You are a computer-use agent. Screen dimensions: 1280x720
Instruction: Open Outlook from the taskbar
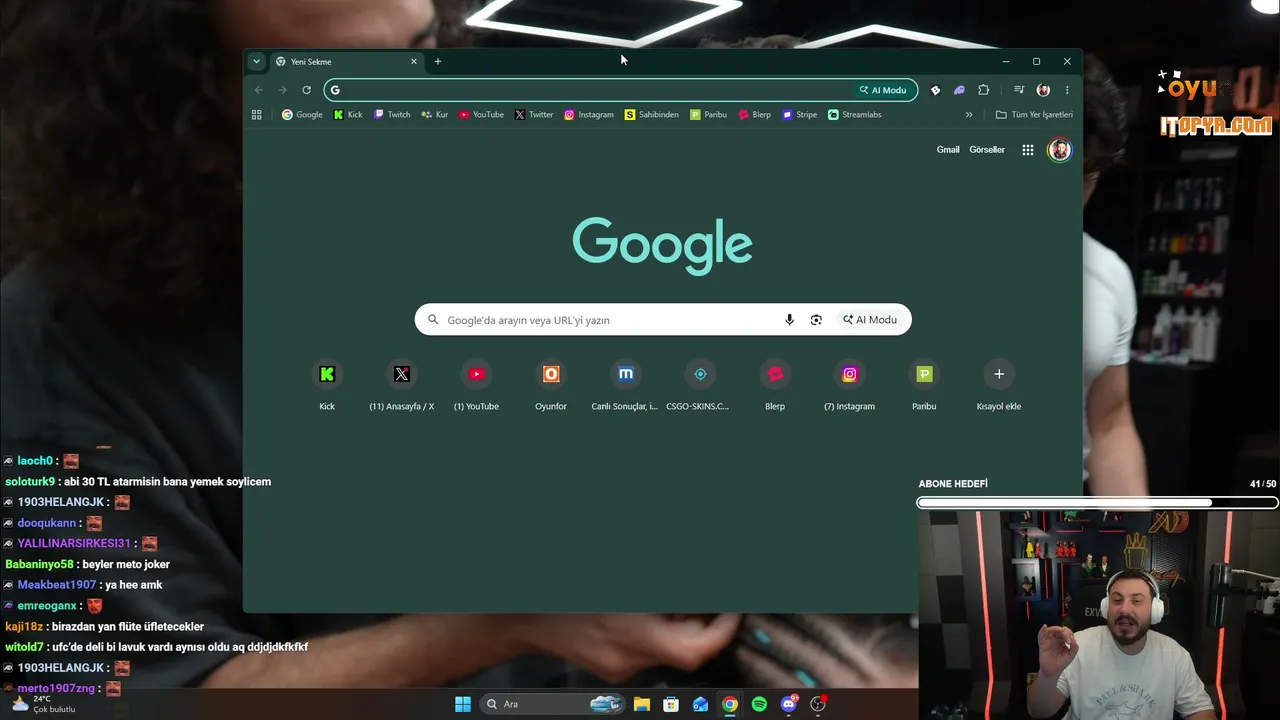pyautogui.click(x=701, y=704)
